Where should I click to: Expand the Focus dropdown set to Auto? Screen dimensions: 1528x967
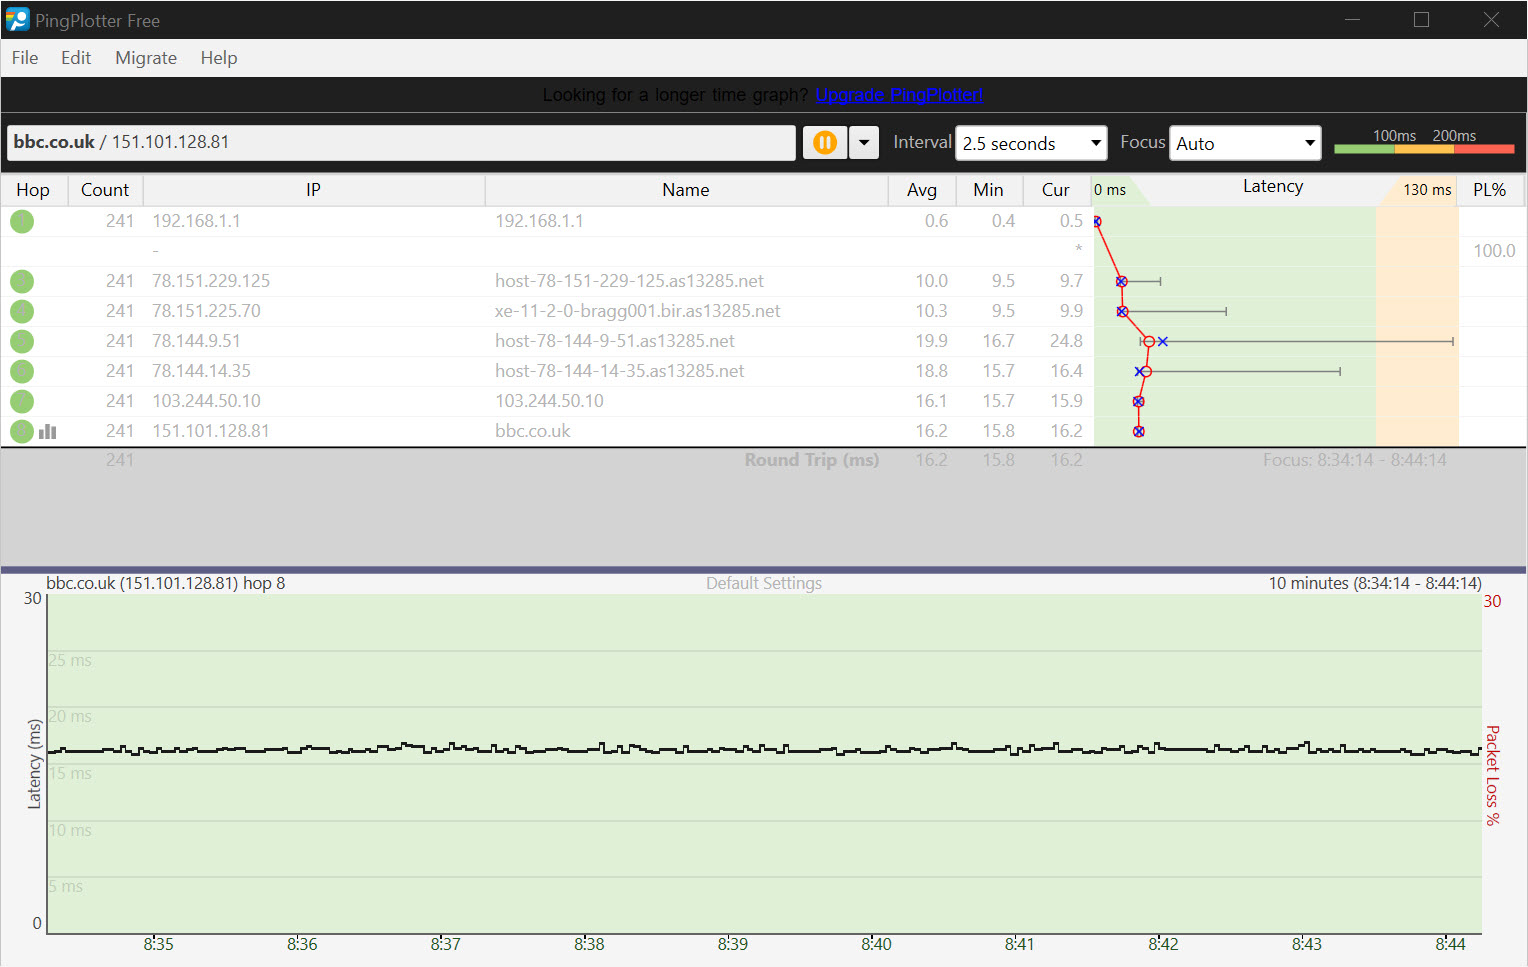pyautogui.click(x=1245, y=143)
